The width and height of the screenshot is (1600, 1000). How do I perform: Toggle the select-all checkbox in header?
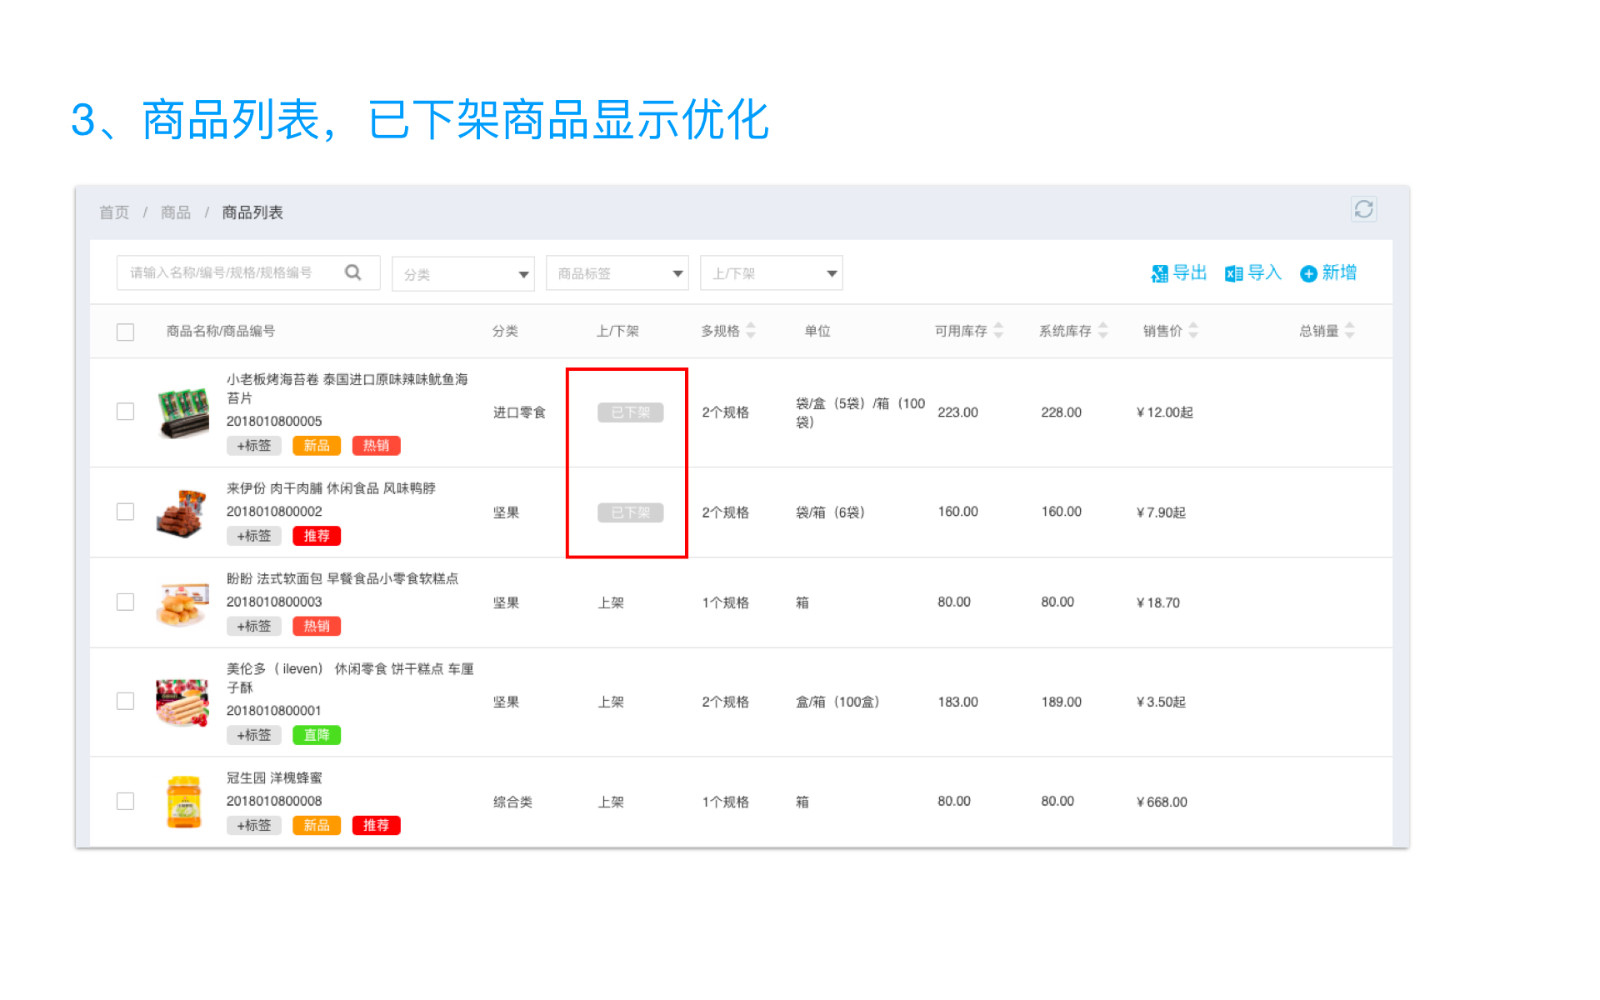coord(125,332)
